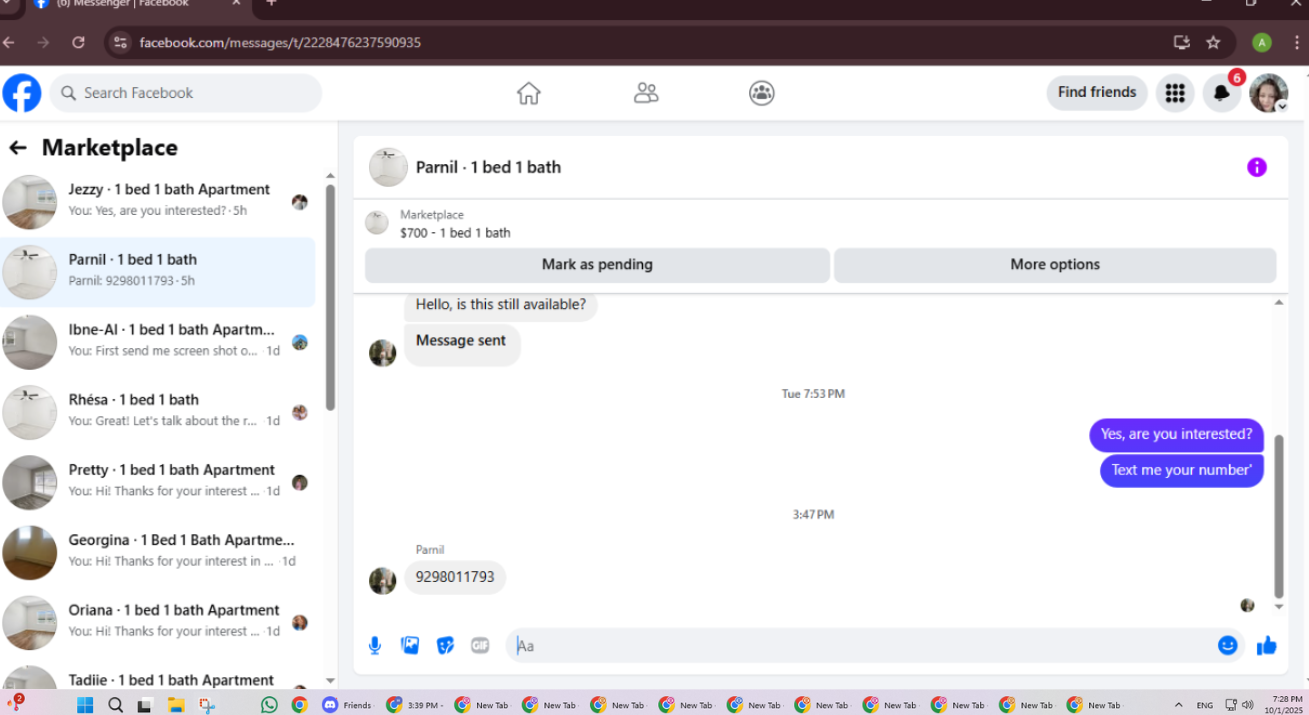Image resolution: width=1309 pixels, height=715 pixels.
Task: Click 'Hello, is this still available?' message
Action: coord(501,305)
